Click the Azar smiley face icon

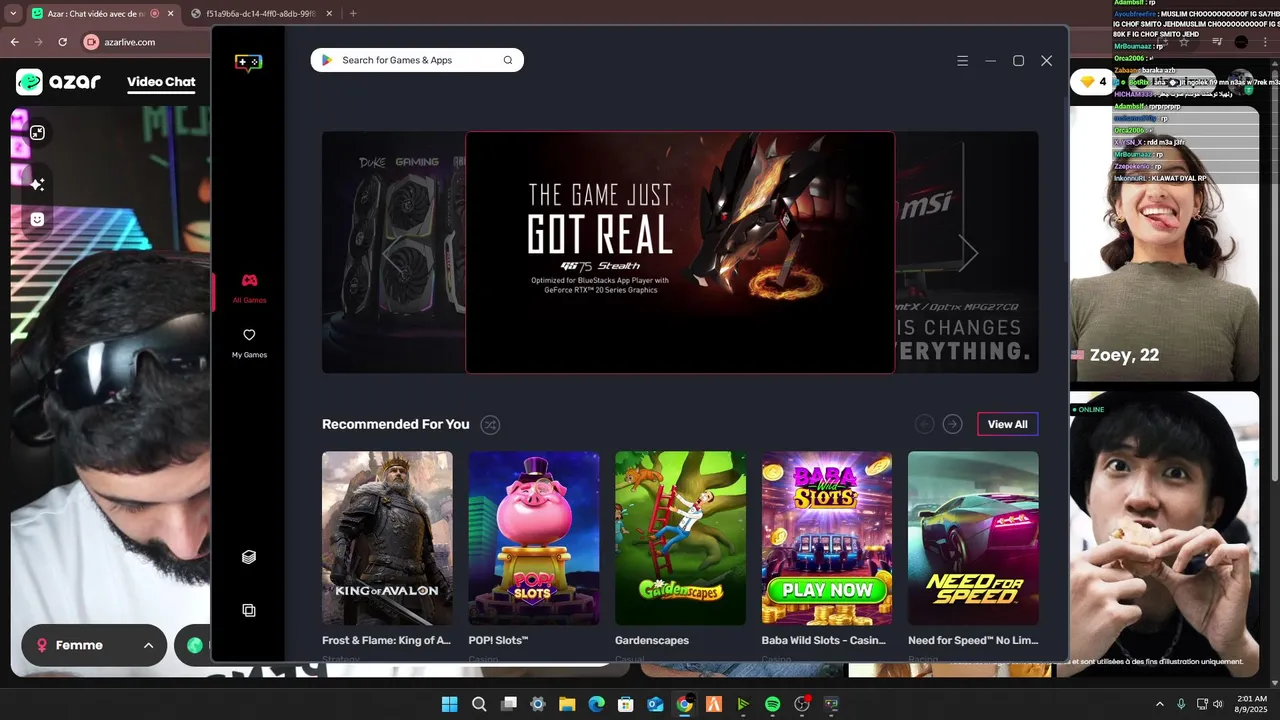tap(37, 219)
